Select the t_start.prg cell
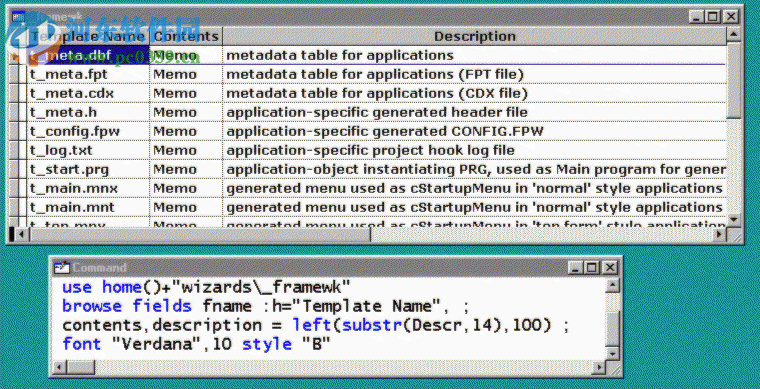 coord(88,169)
